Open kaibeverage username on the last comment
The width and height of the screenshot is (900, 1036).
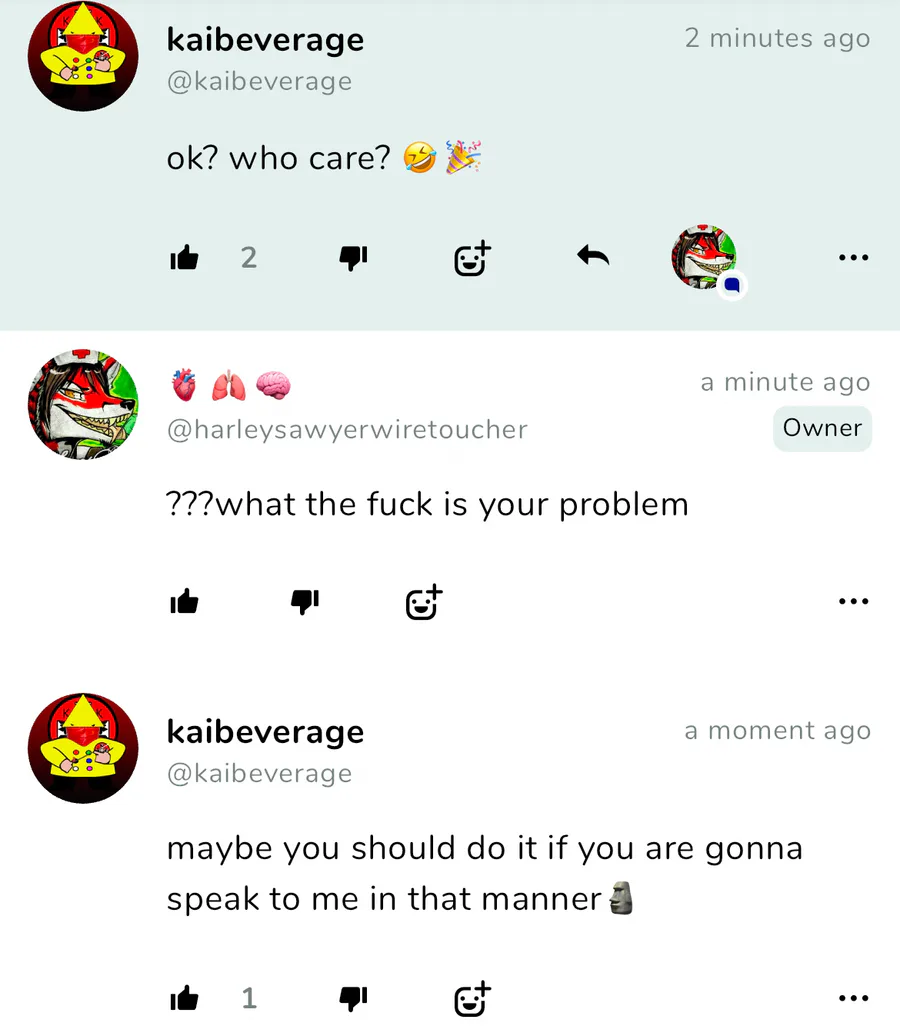pos(265,731)
